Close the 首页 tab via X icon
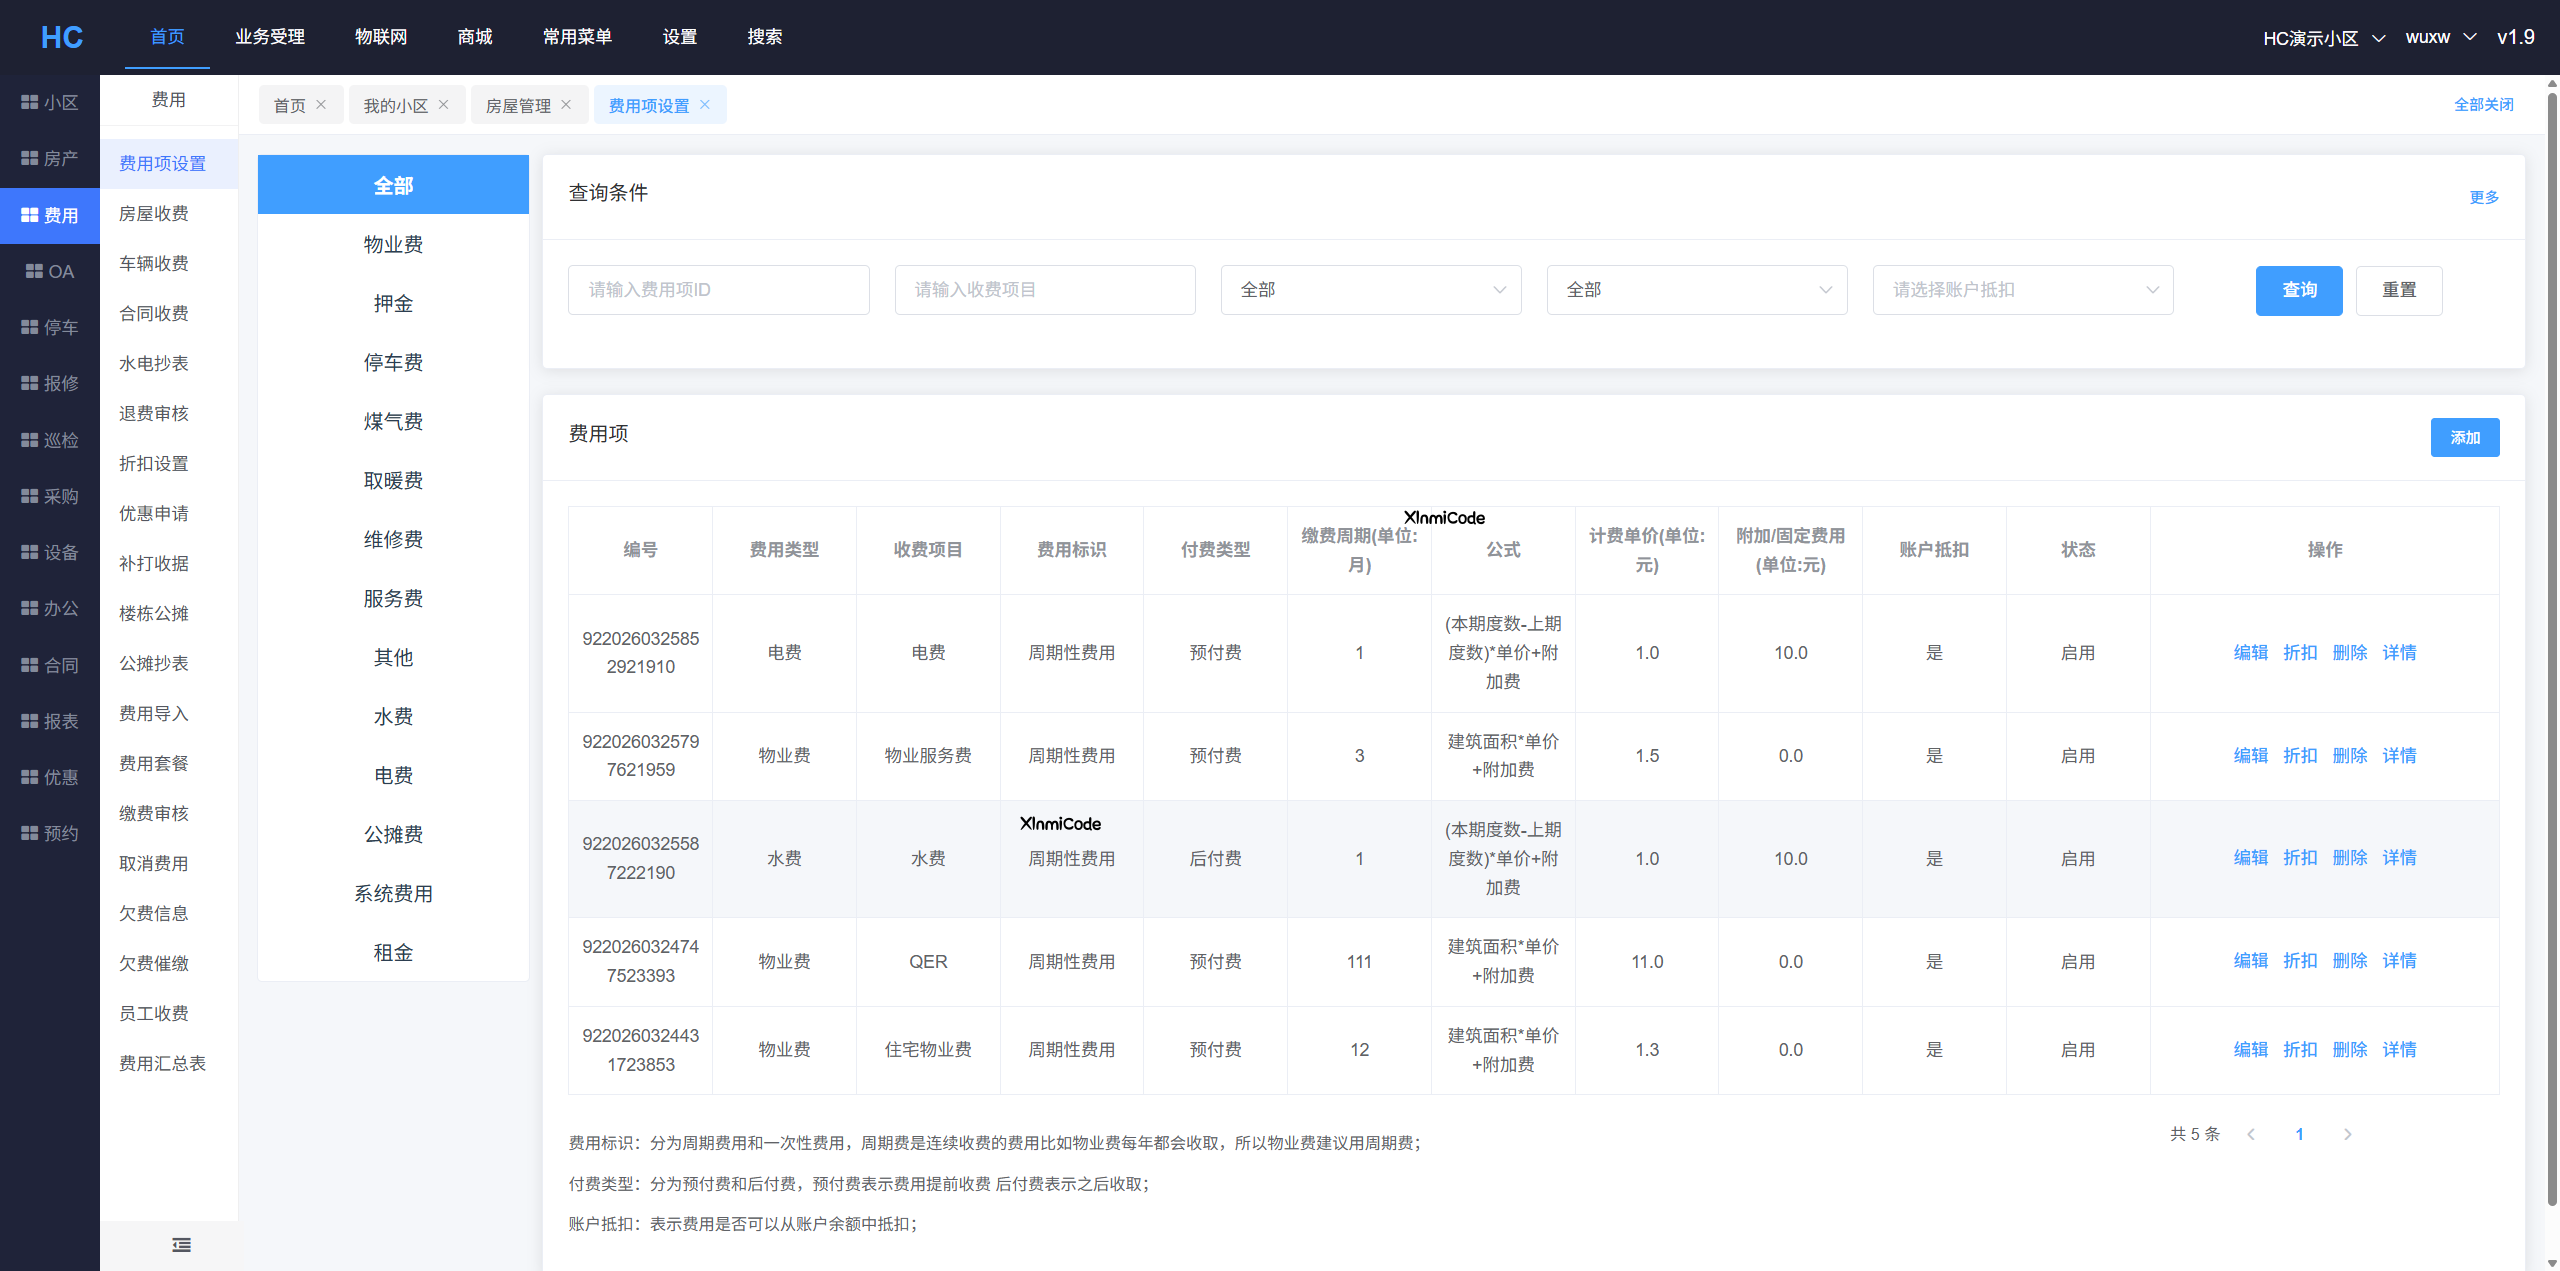This screenshot has height=1271, width=2560. pyautogui.click(x=321, y=104)
